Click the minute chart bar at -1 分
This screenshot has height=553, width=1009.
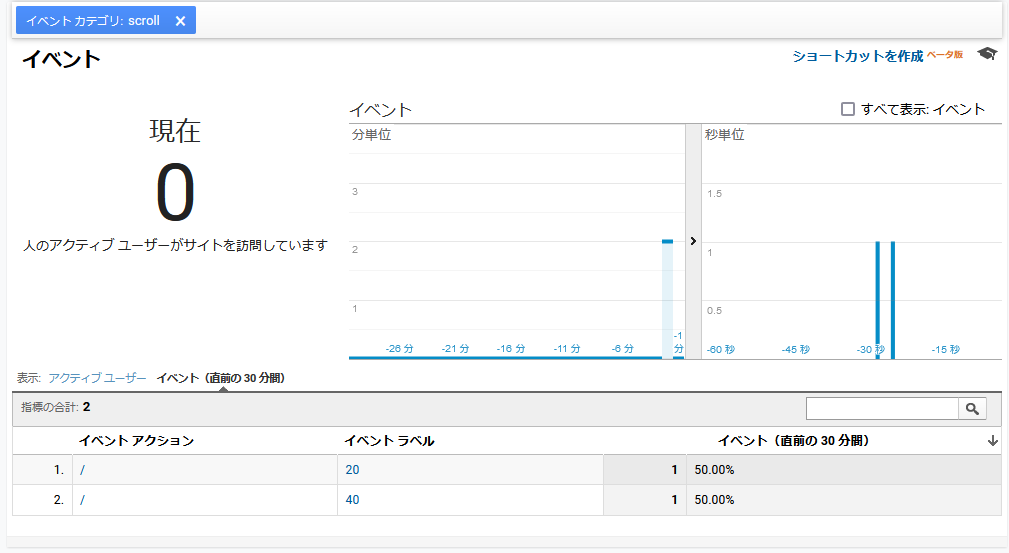click(667, 299)
